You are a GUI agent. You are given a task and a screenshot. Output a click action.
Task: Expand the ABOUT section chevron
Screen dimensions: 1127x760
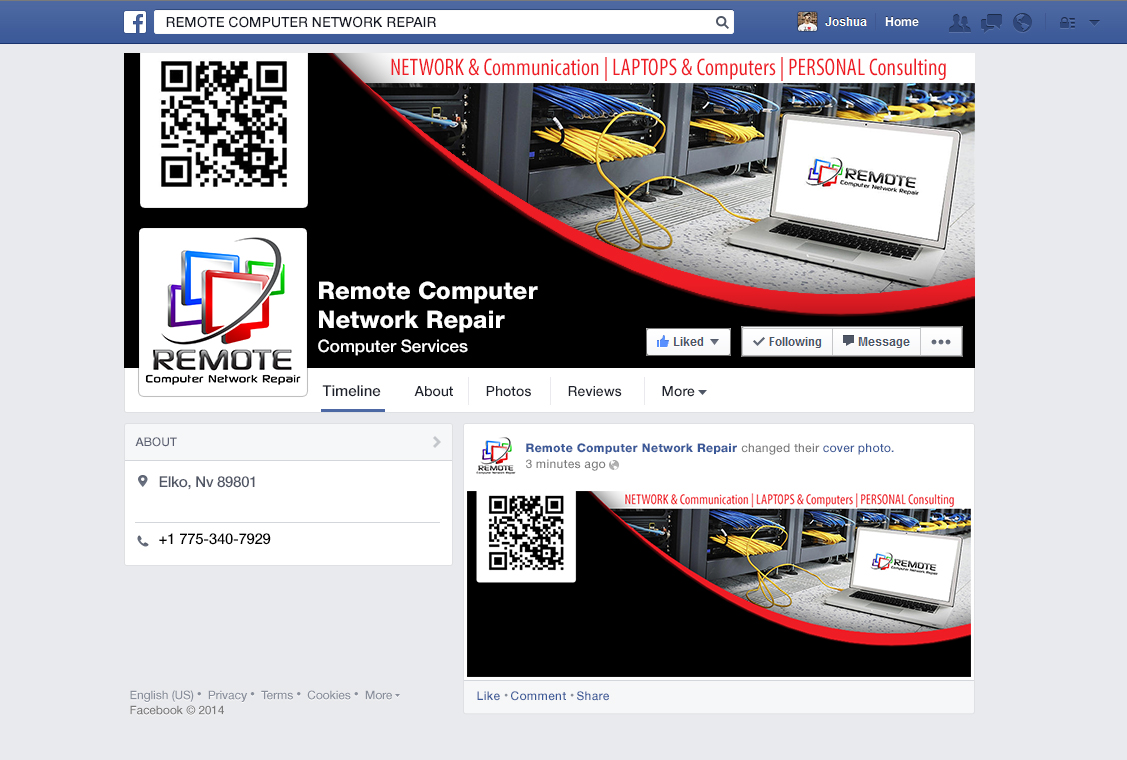pos(436,442)
